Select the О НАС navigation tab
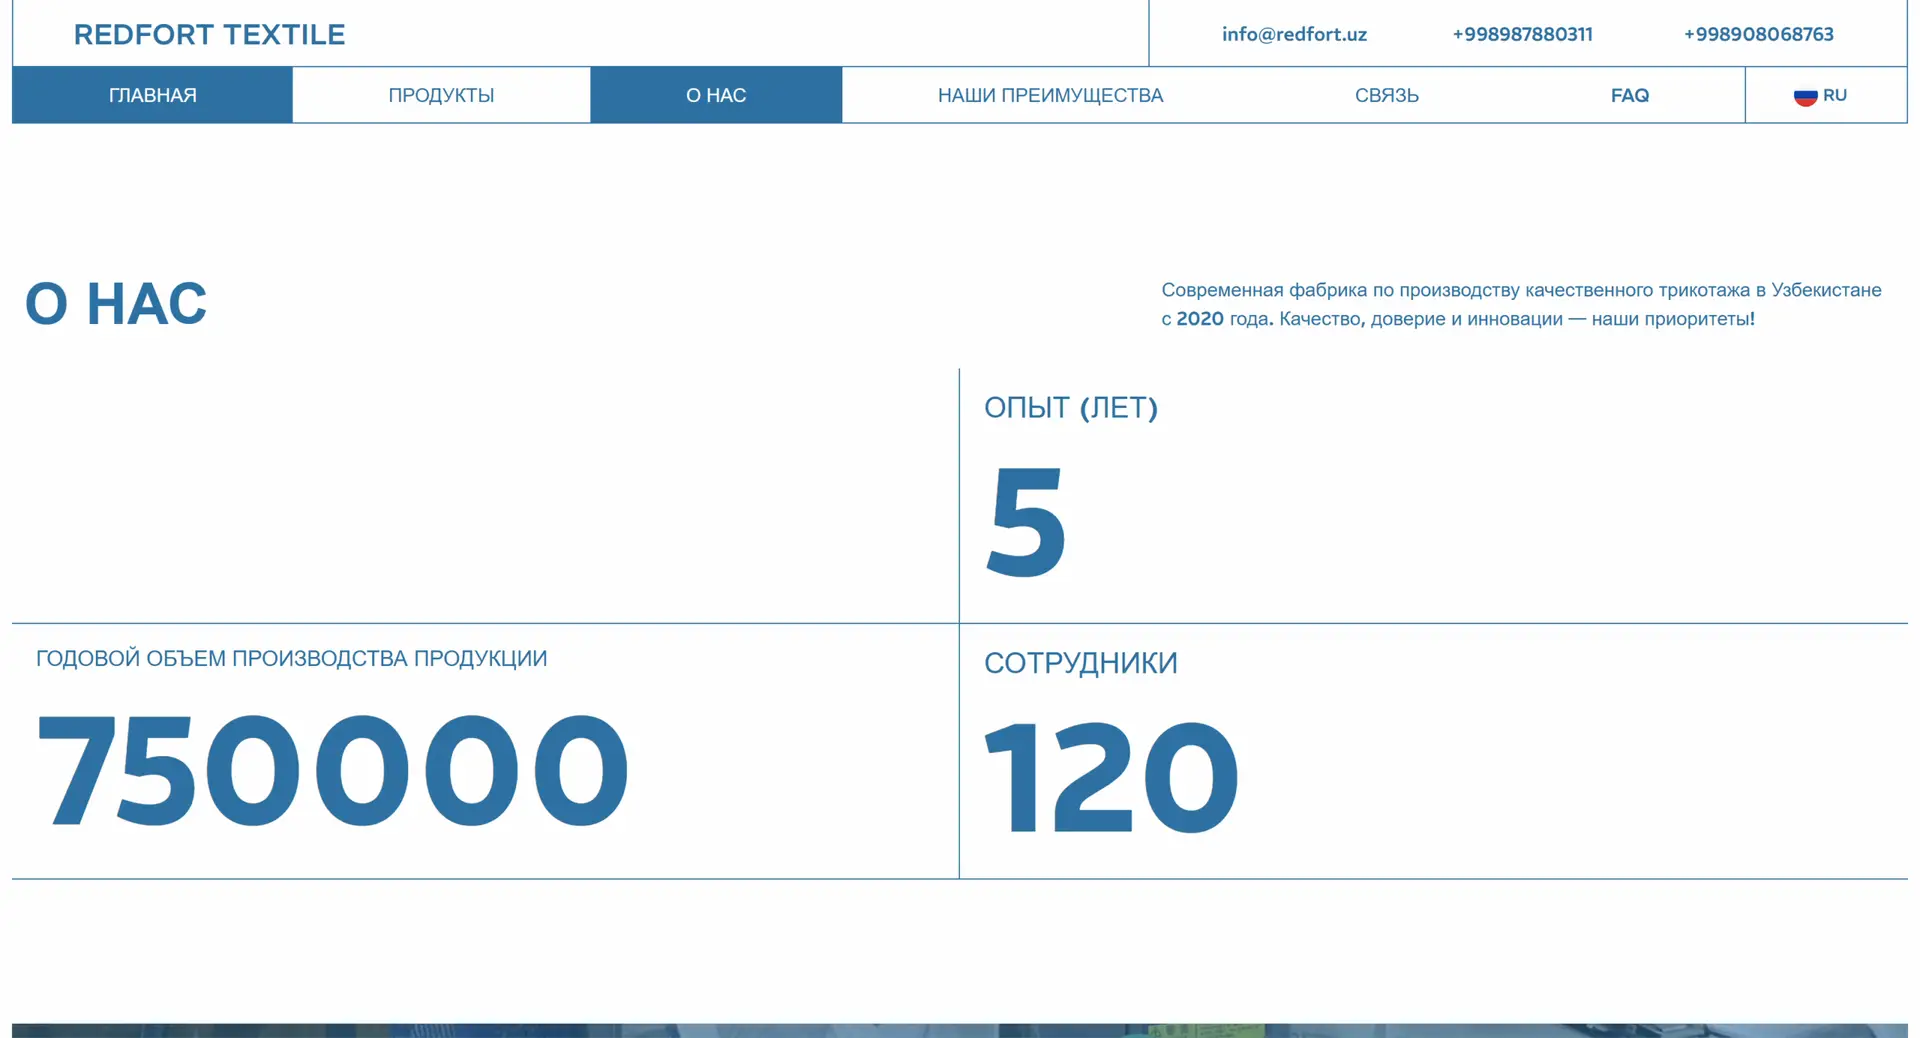 click(x=715, y=95)
